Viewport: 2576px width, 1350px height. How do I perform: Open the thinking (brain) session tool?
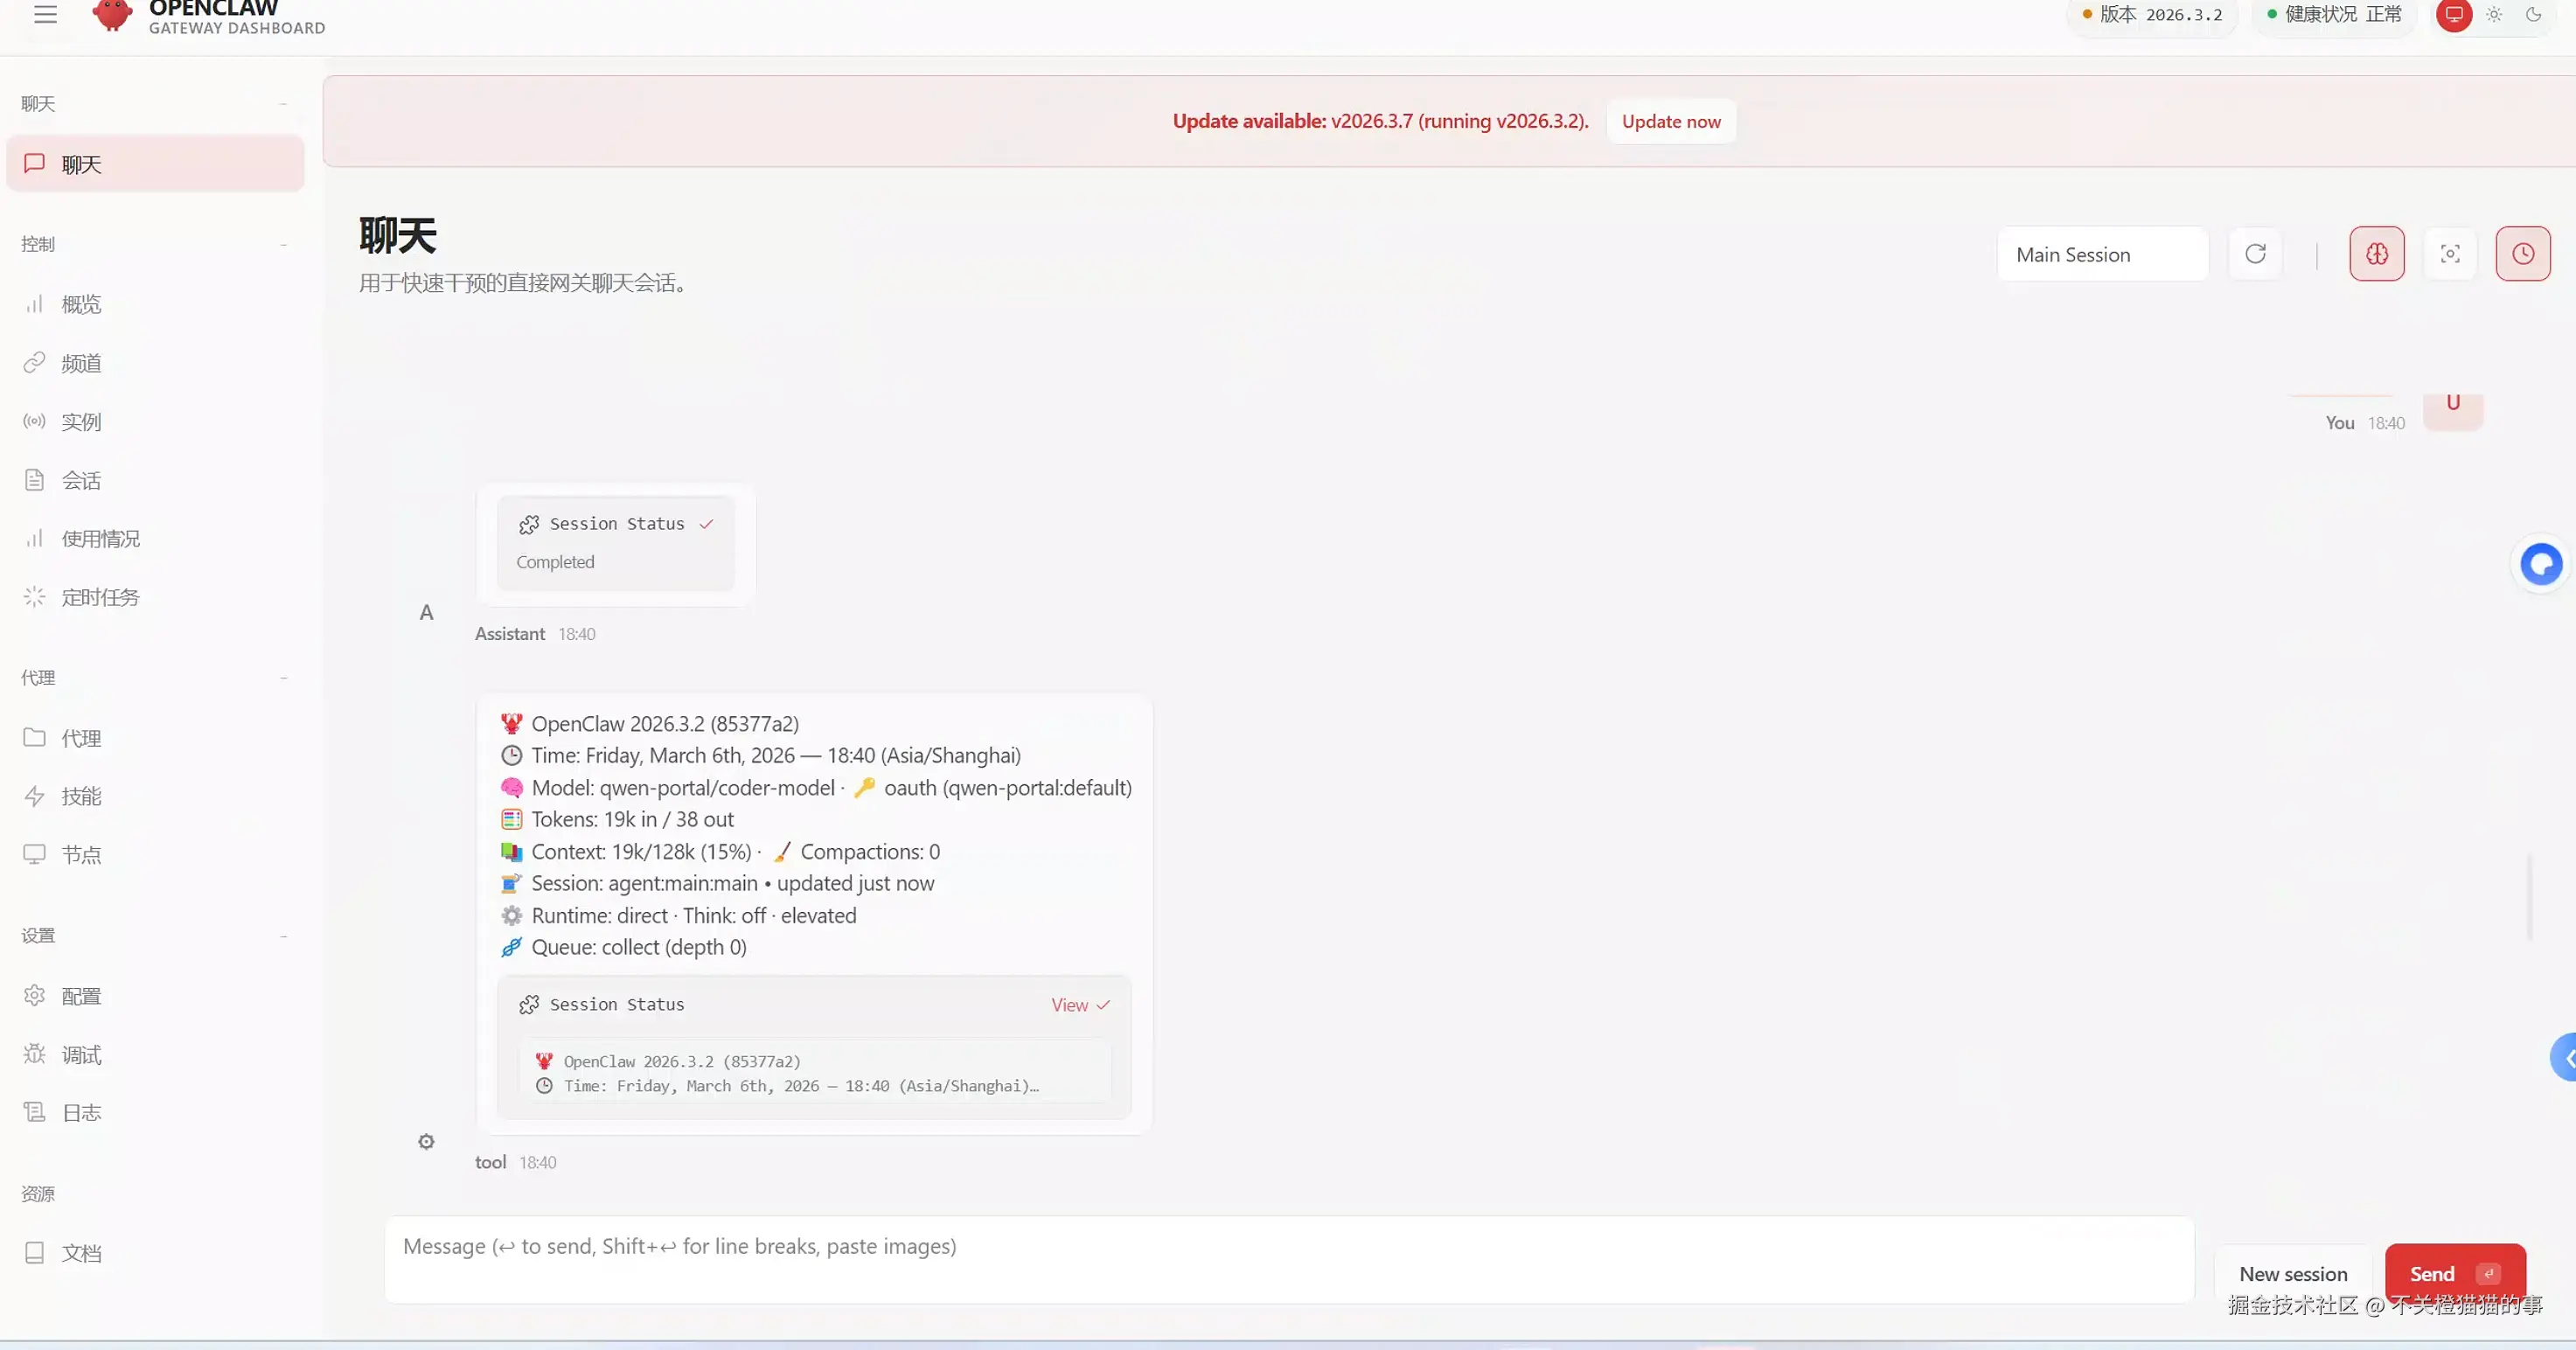[x=2377, y=253]
